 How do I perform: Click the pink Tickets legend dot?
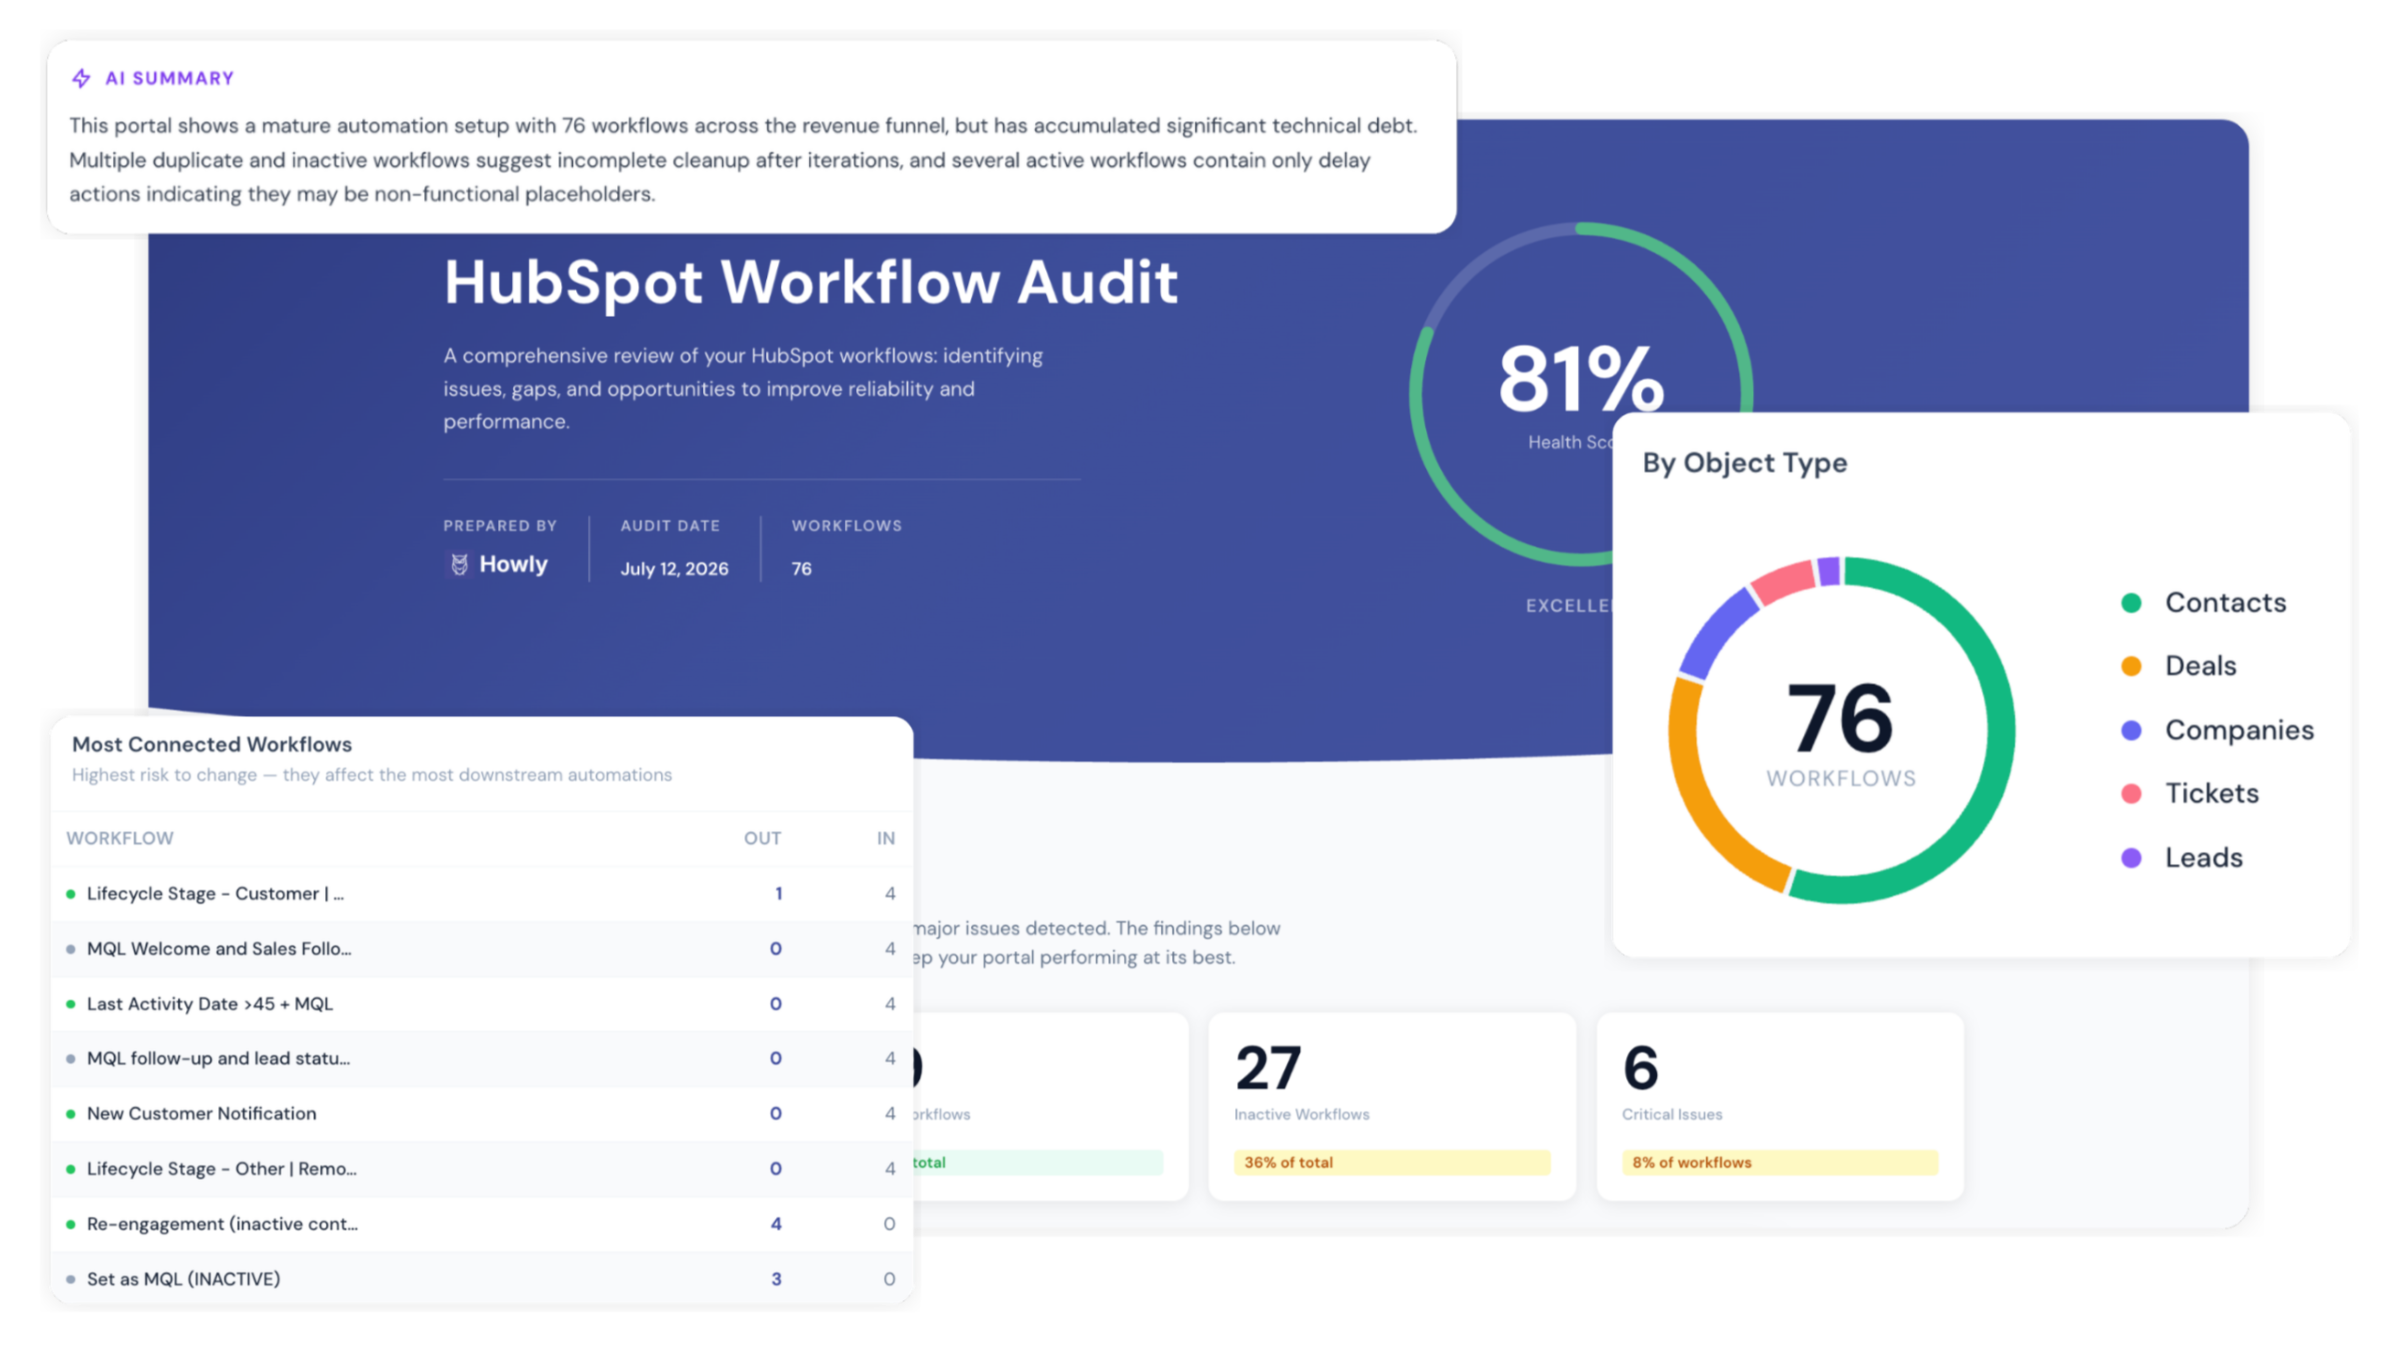[x=2131, y=793]
